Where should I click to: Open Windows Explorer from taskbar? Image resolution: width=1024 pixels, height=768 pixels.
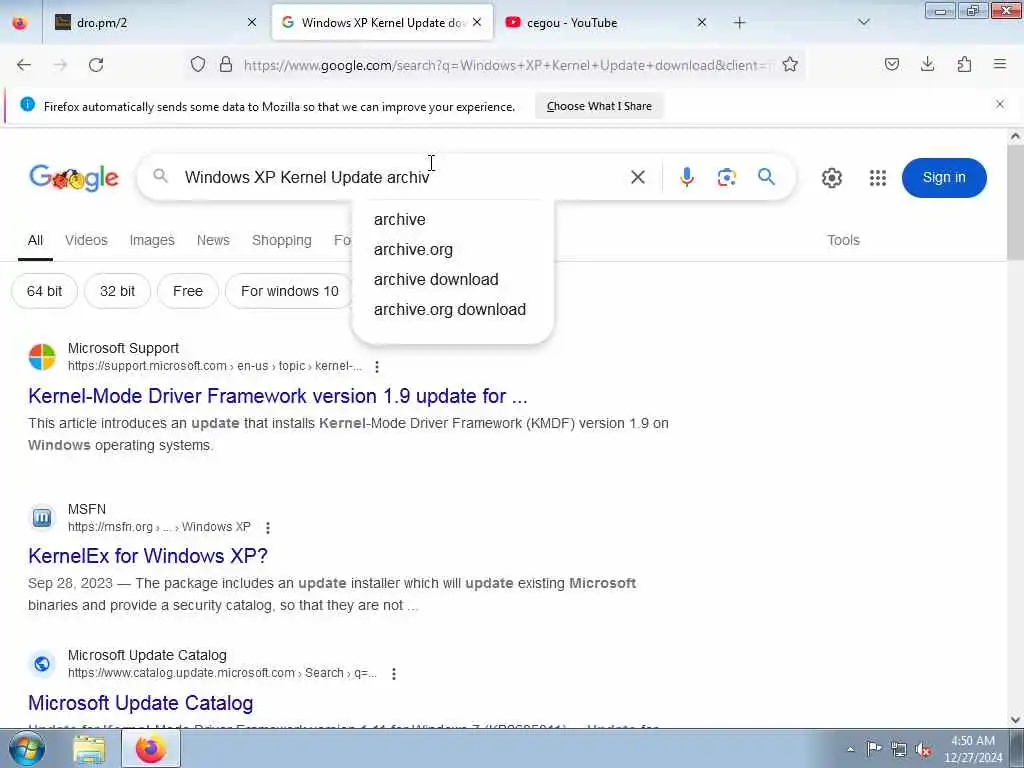pos(89,749)
